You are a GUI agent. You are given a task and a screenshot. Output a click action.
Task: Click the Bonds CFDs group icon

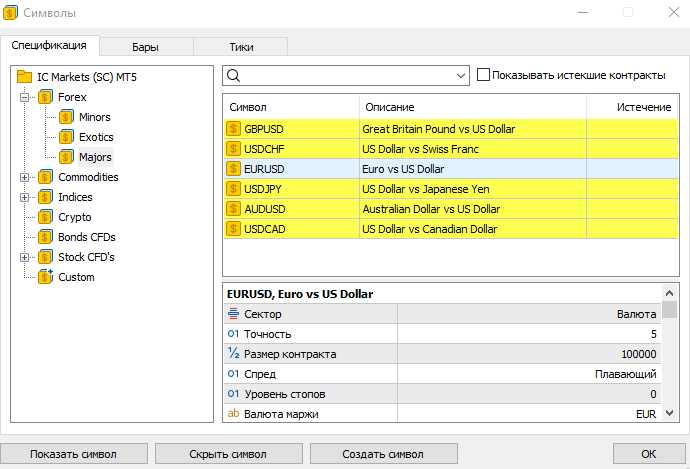pos(45,237)
